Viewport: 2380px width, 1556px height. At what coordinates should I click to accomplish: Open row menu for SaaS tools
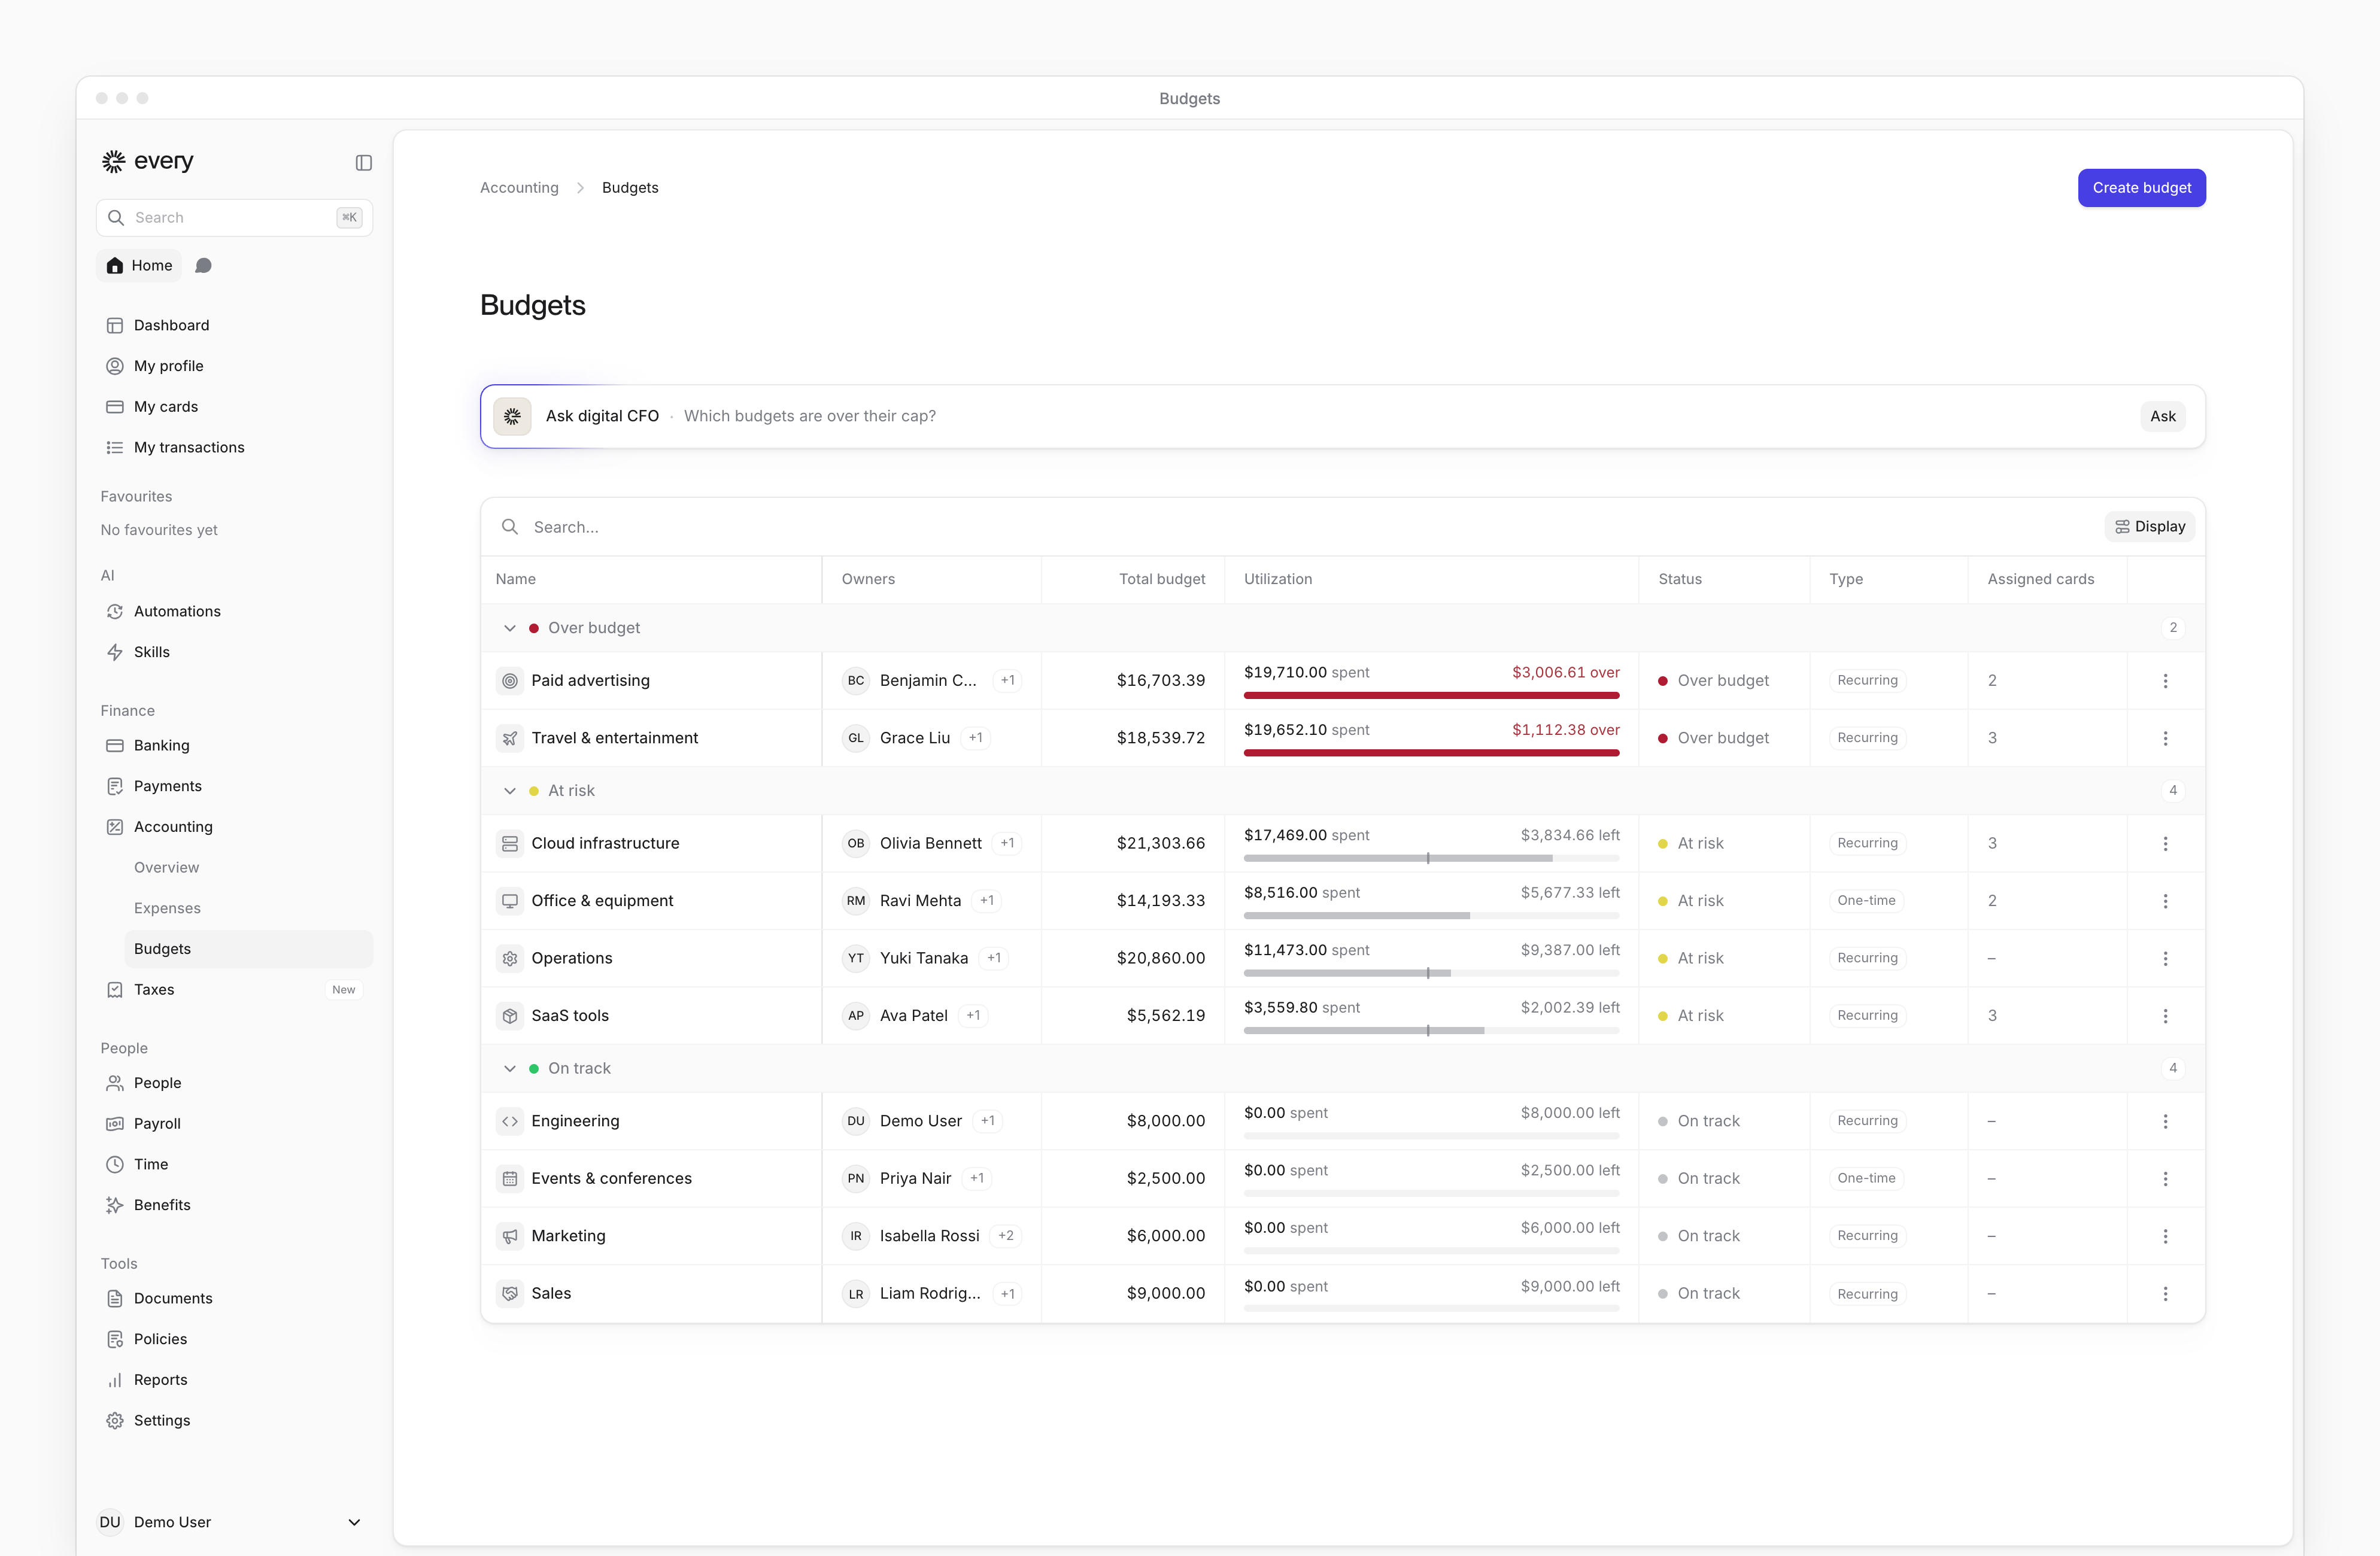pyautogui.click(x=2165, y=1016)
